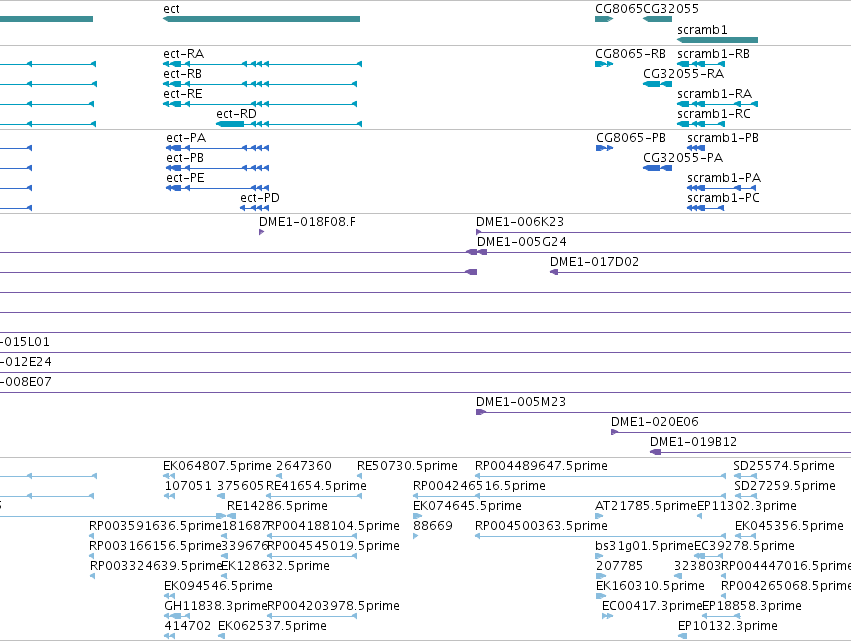This screenshot has width=851, height=641.
Task: Click the DME1-017D02 clone label
Action: pos(594,262)
